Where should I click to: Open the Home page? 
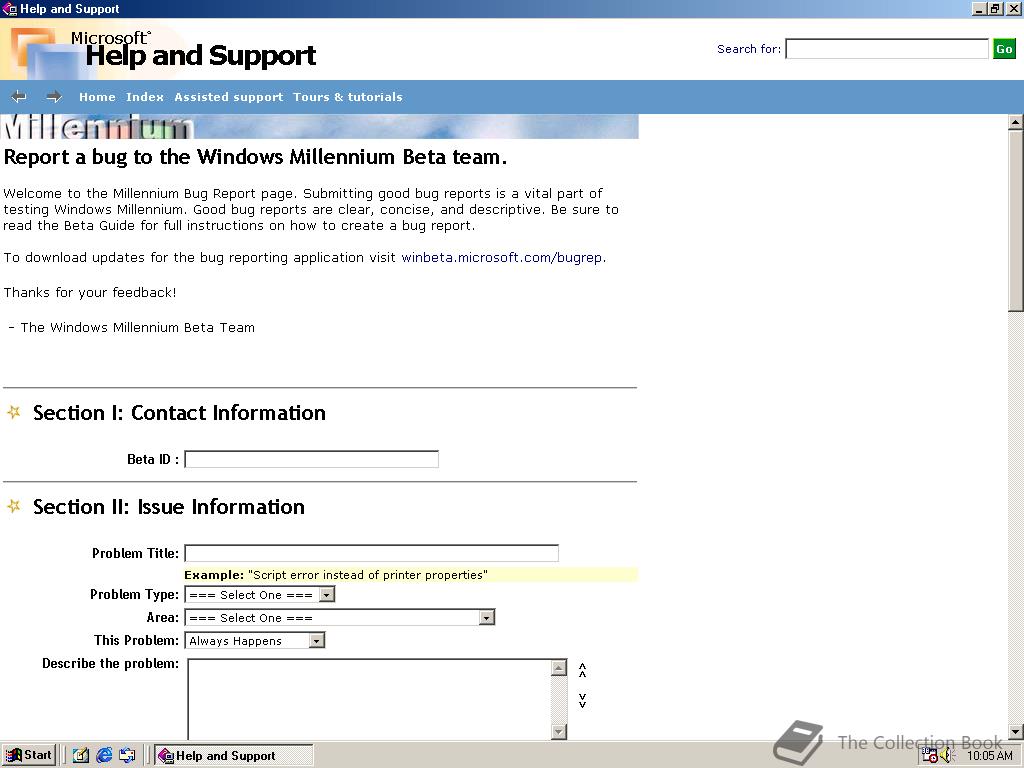point(97,97)
